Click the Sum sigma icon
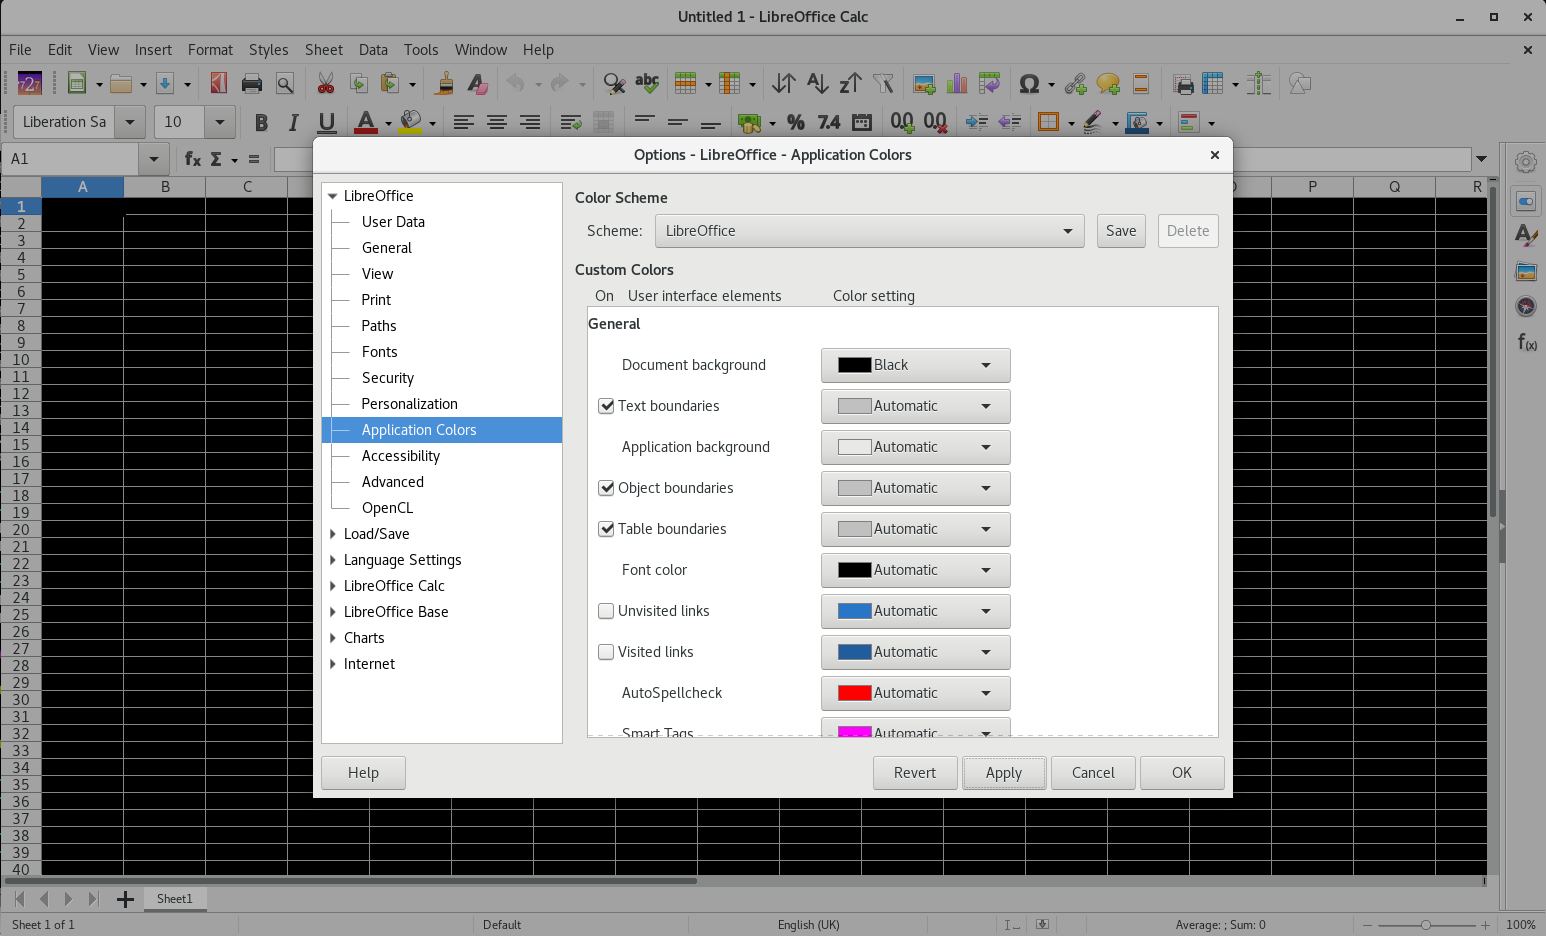The image size is (1546, 936). point(216,158)
